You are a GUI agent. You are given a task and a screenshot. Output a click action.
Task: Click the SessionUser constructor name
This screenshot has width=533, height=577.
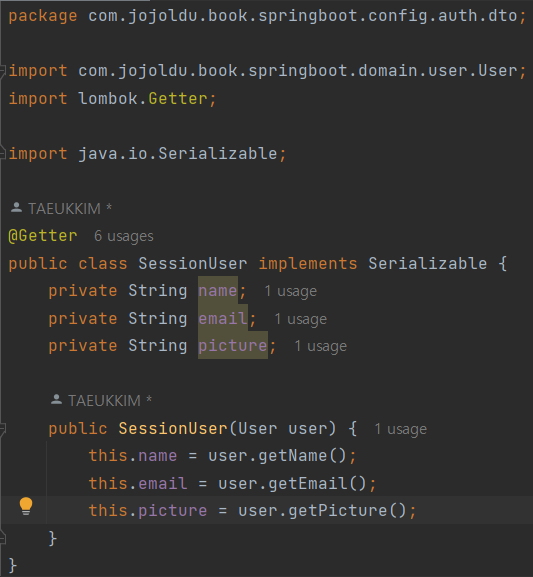coord(173,429)
